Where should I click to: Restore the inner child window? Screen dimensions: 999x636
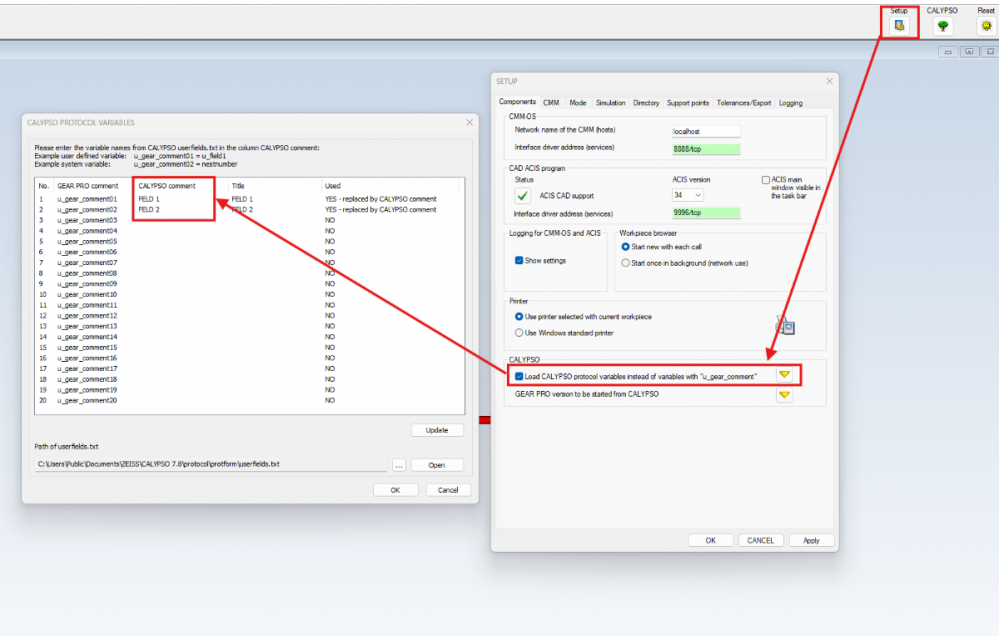[969, 52]
